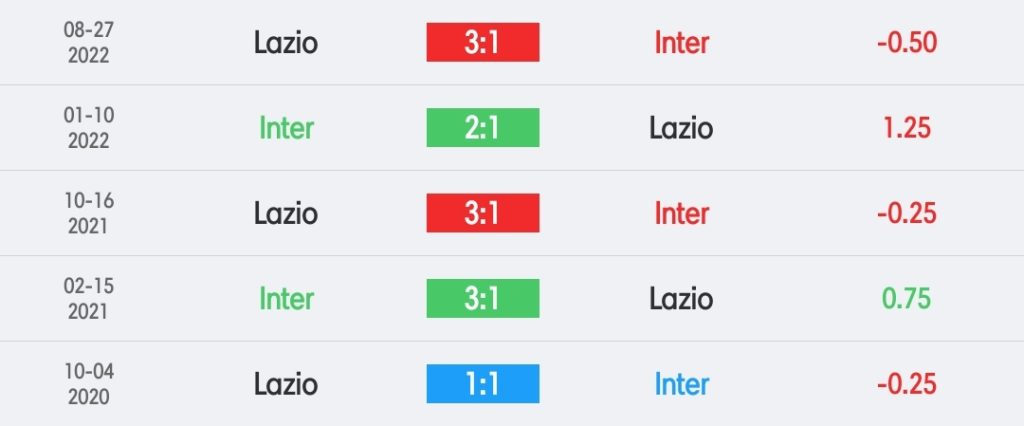Click the 08-27 2022 match date
Viewport: 1024px width, 426px height.
[x=89, y=43]
